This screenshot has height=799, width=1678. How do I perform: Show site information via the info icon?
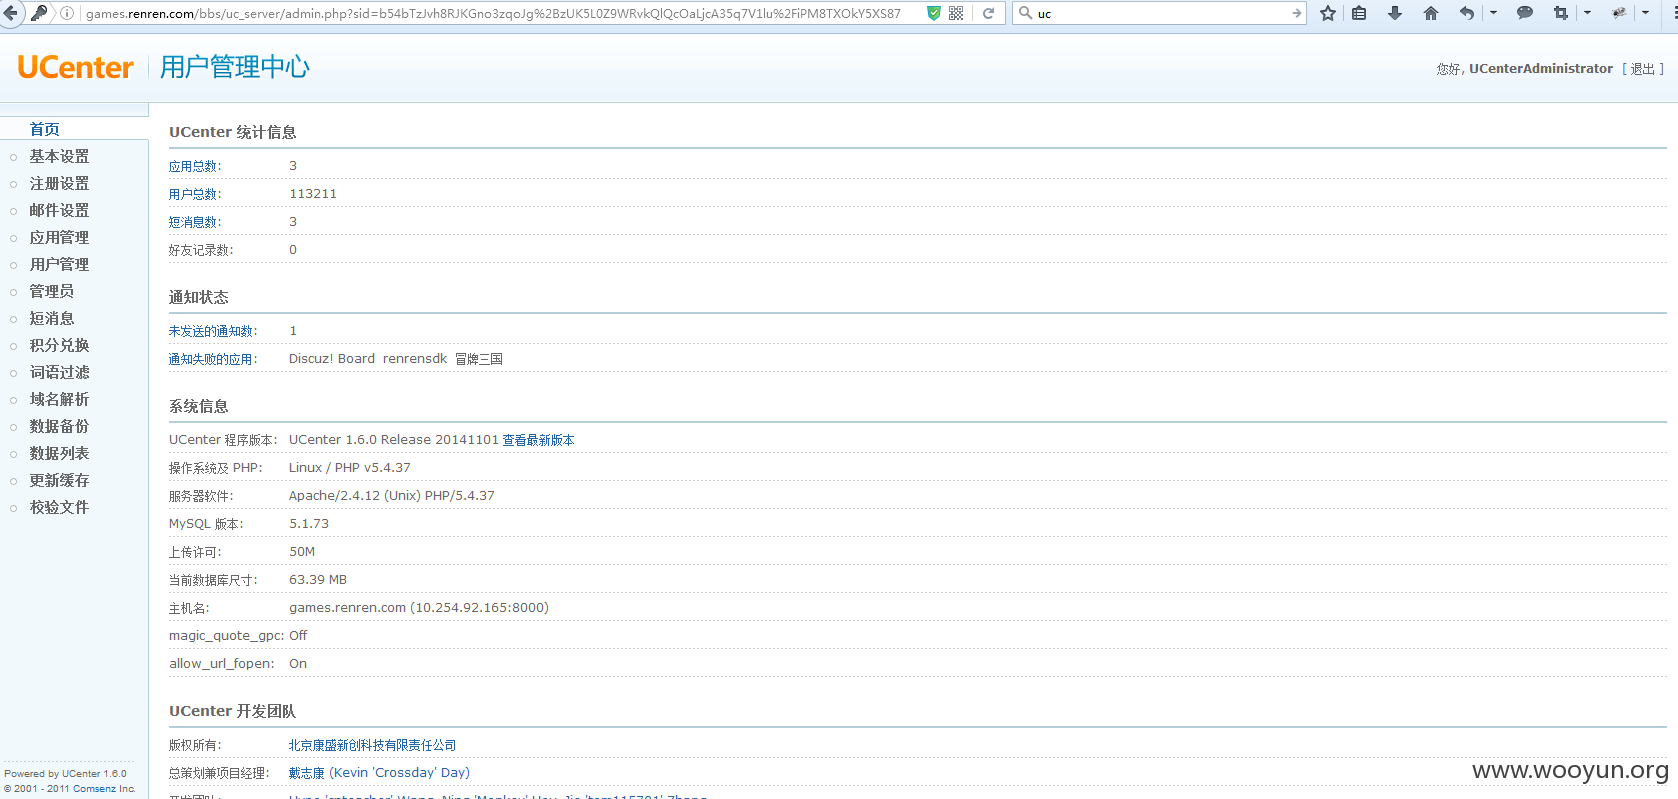[x=67, y=13]
